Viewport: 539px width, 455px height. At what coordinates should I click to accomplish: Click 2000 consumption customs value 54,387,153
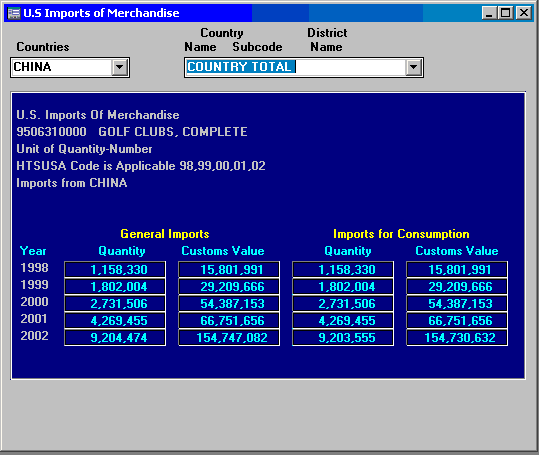coord(457,303)
